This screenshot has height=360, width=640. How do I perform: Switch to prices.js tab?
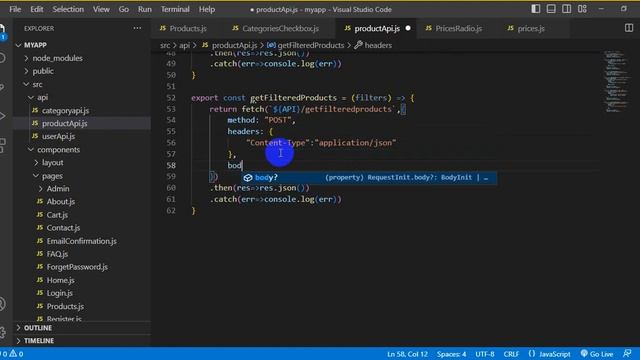coord(531,28)
